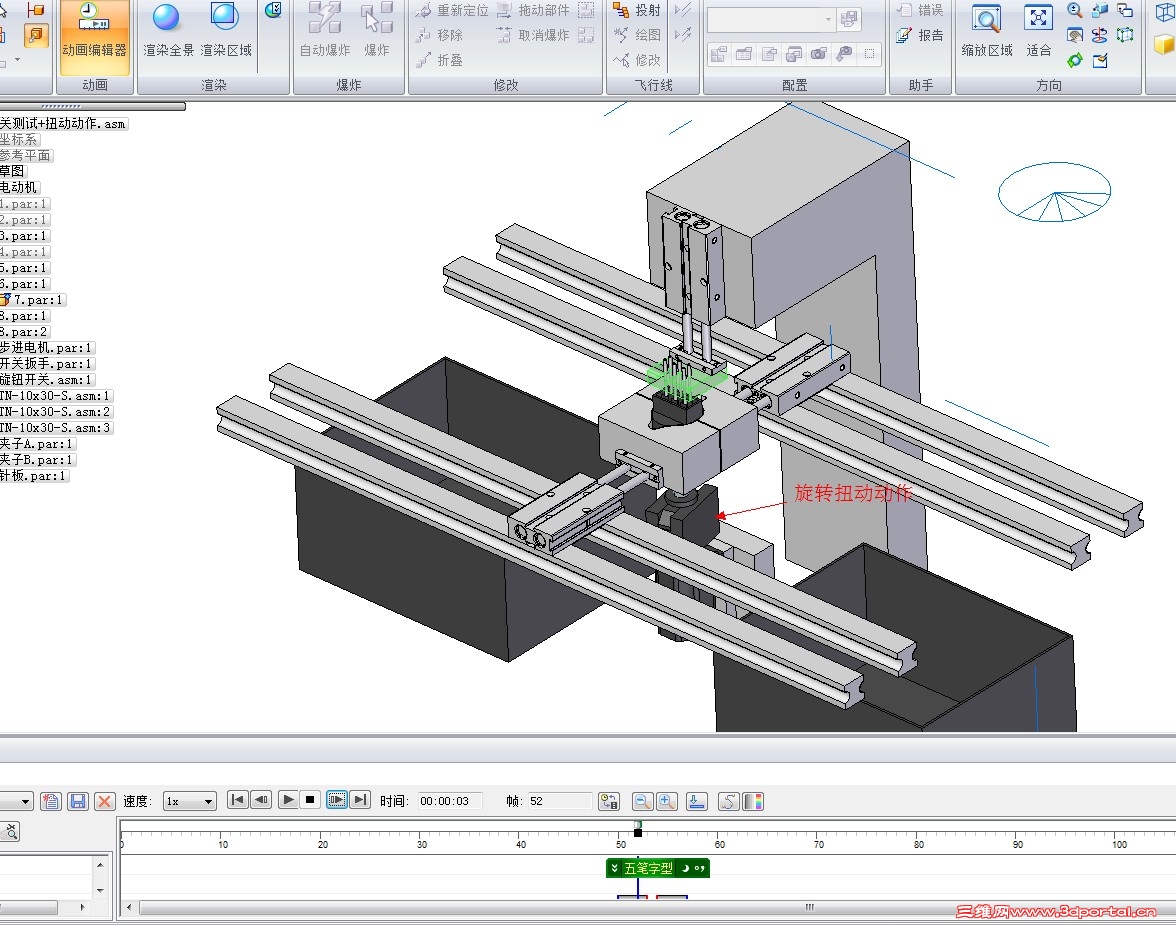Click the 投射 flow line tool
This screenshot has height=925, width=1176.
638,11
